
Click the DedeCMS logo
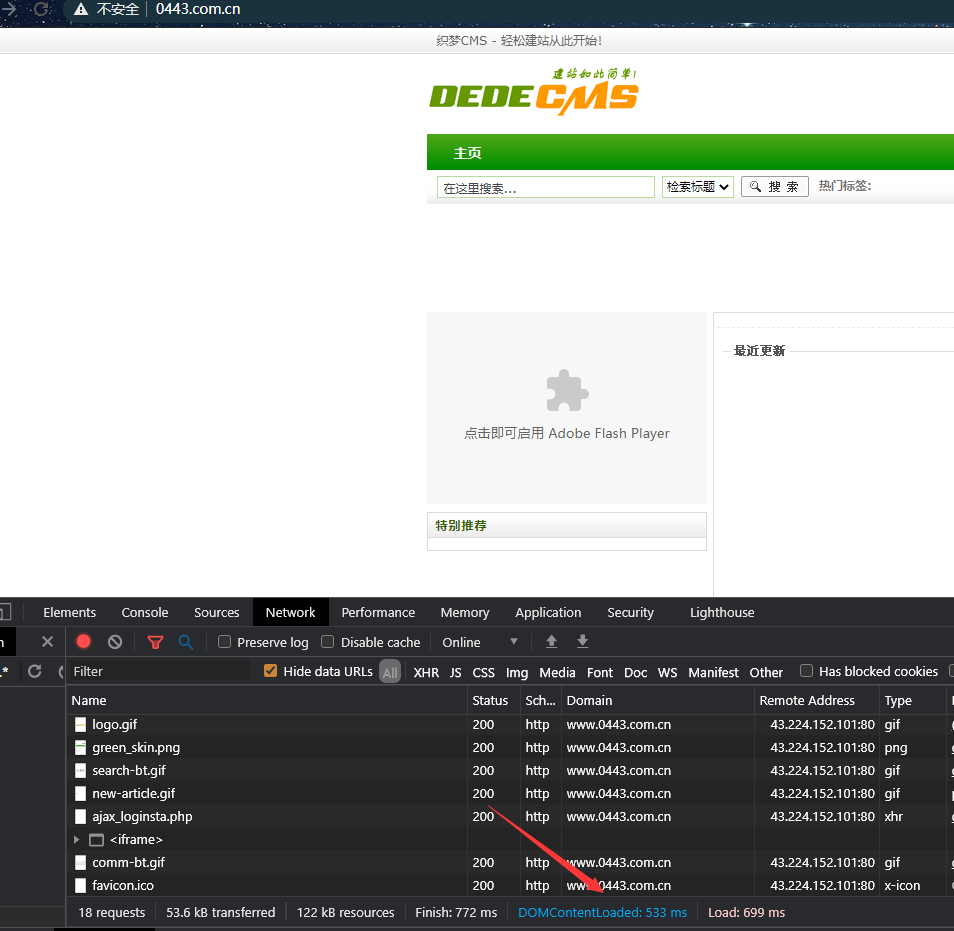click(534, 92)
